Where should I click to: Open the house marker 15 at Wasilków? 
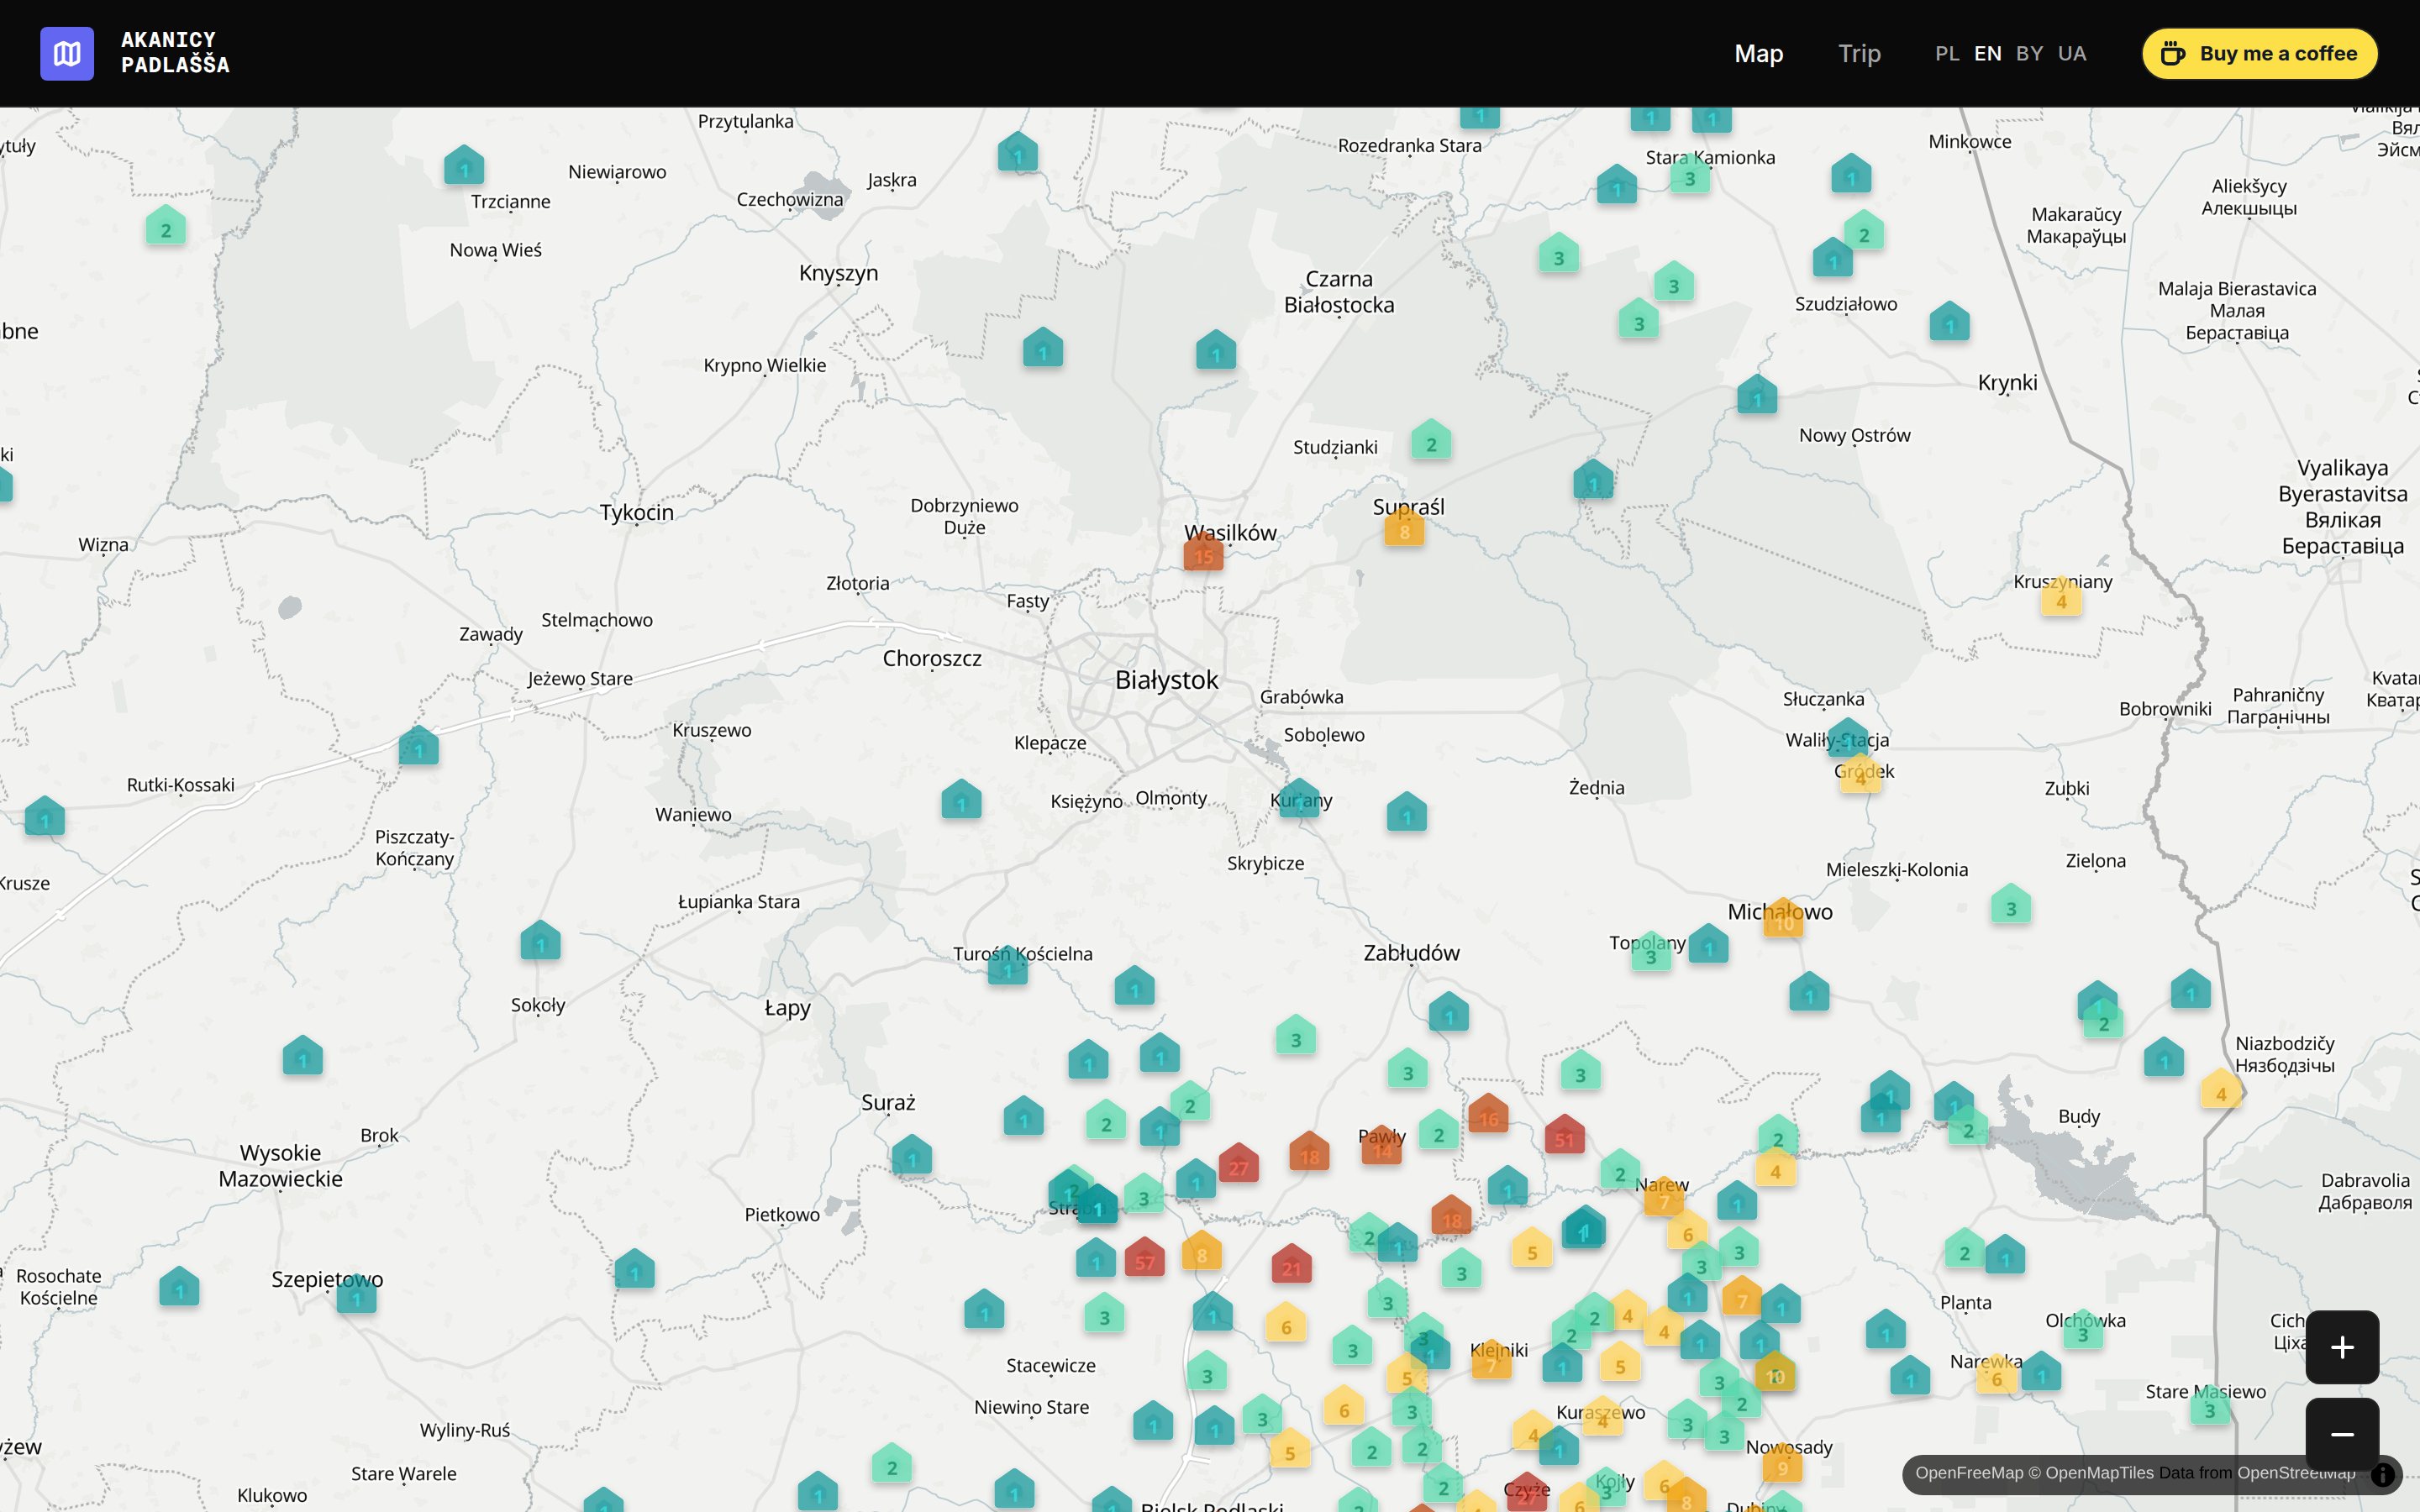(x=1203, y=551)
